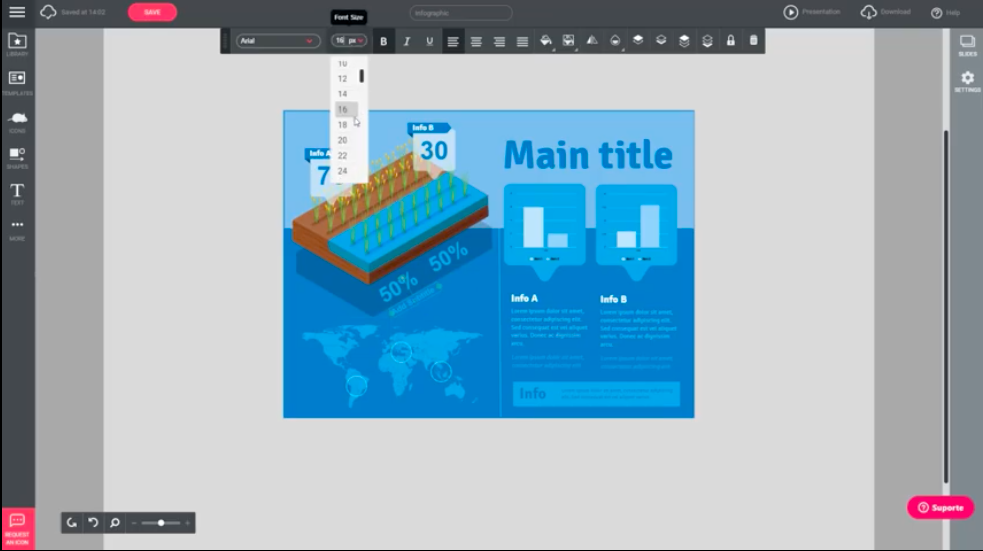
Task: Toggle italic formatting
Action: click(406, 41)
